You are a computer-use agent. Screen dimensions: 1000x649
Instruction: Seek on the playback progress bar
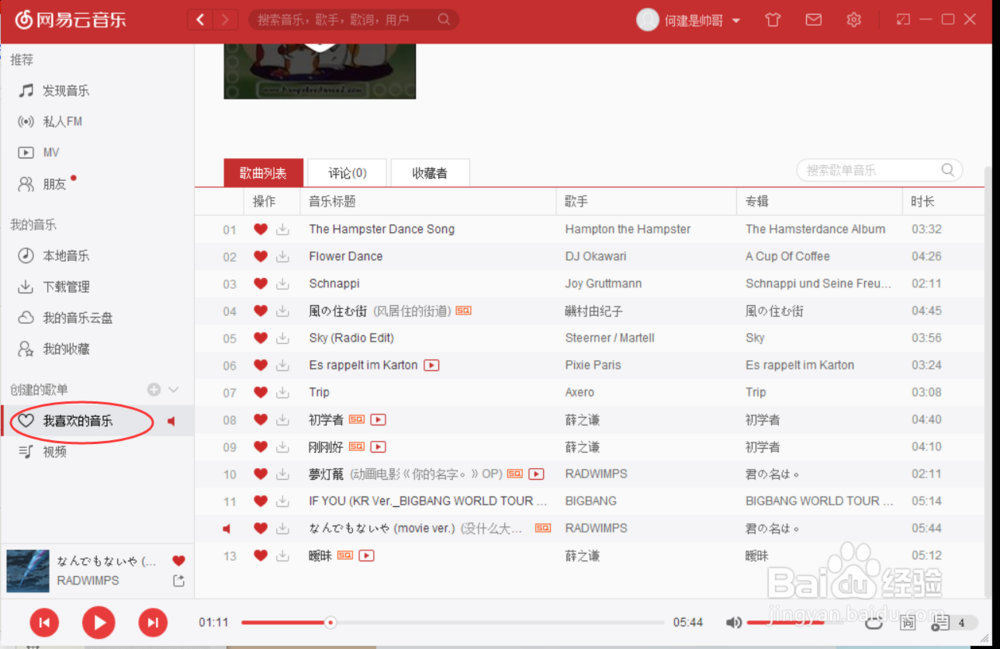pos(453,622)
